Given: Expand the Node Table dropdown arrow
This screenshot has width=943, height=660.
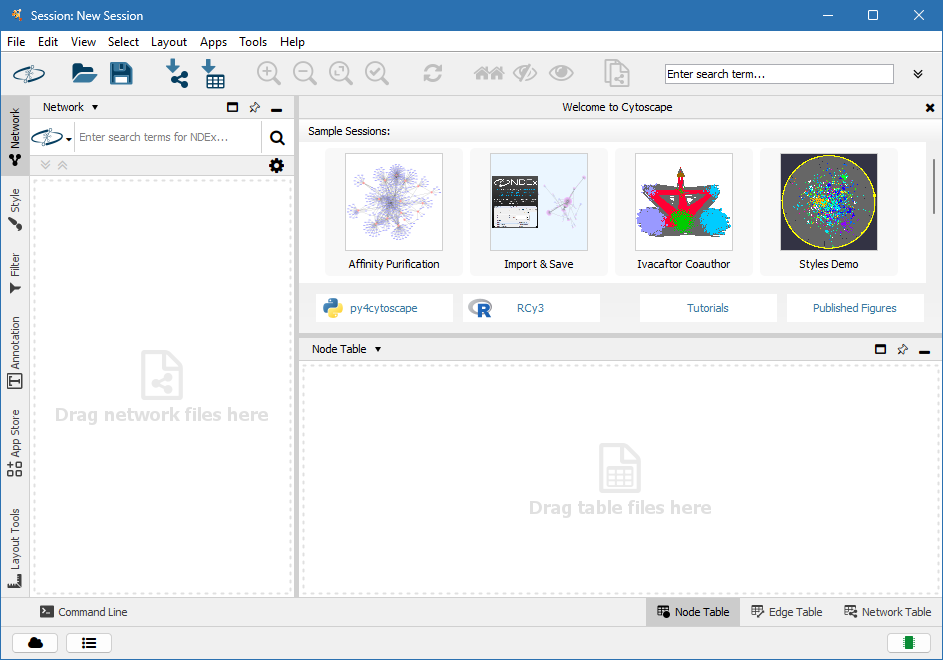Looking at the screenshot, I should tap(378, 349).
